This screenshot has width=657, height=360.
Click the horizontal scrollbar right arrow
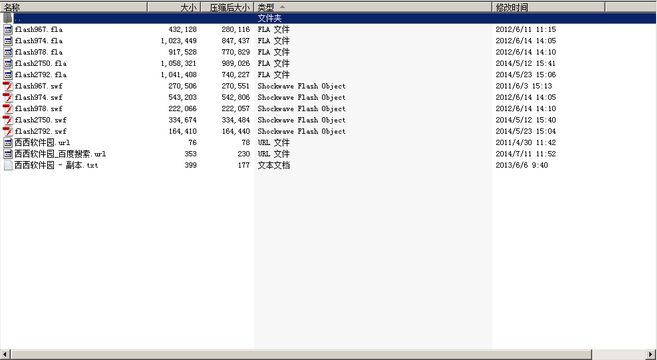coord(652,354)
